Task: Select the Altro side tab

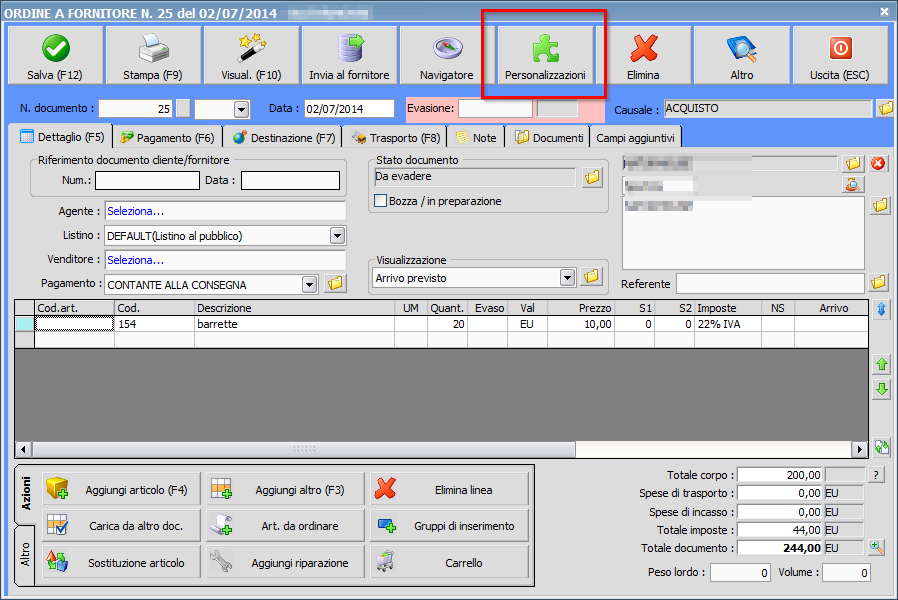Action: pos(25,555)
